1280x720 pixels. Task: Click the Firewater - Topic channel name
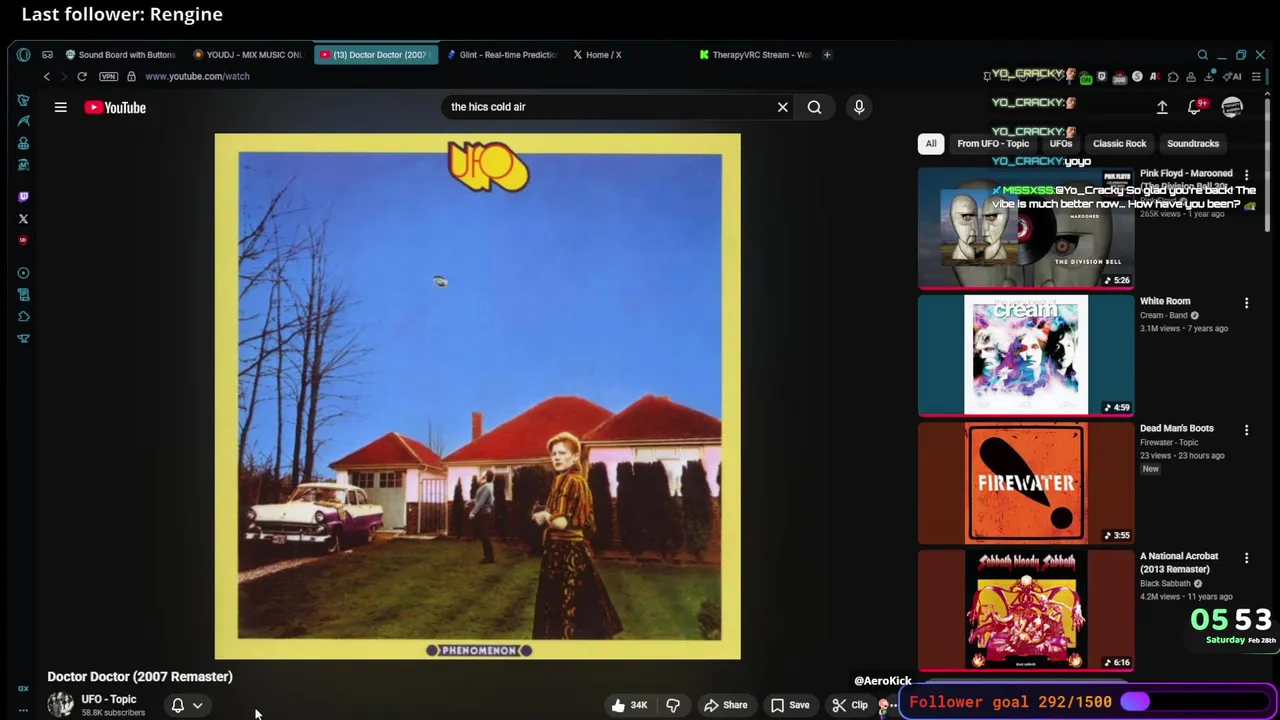(1169, 442)
